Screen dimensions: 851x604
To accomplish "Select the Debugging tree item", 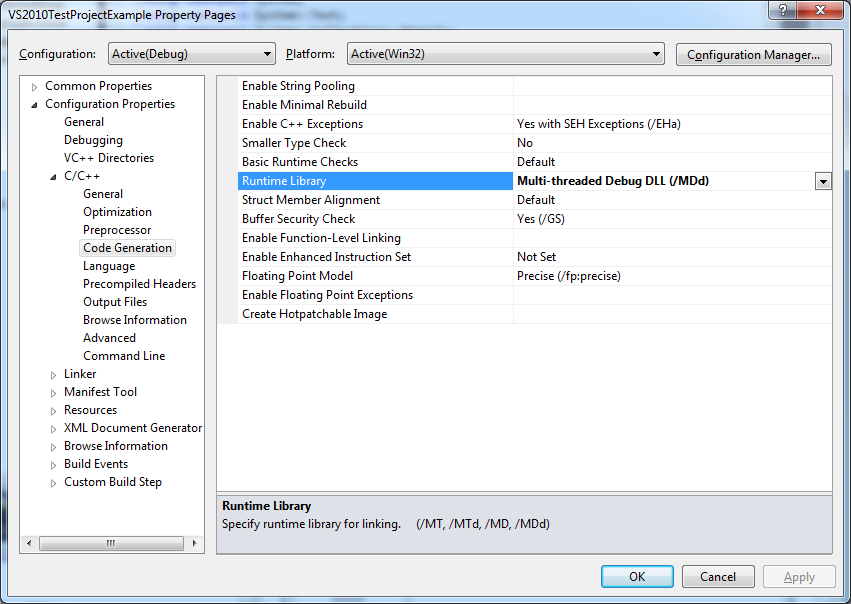I will click(93, 140).
